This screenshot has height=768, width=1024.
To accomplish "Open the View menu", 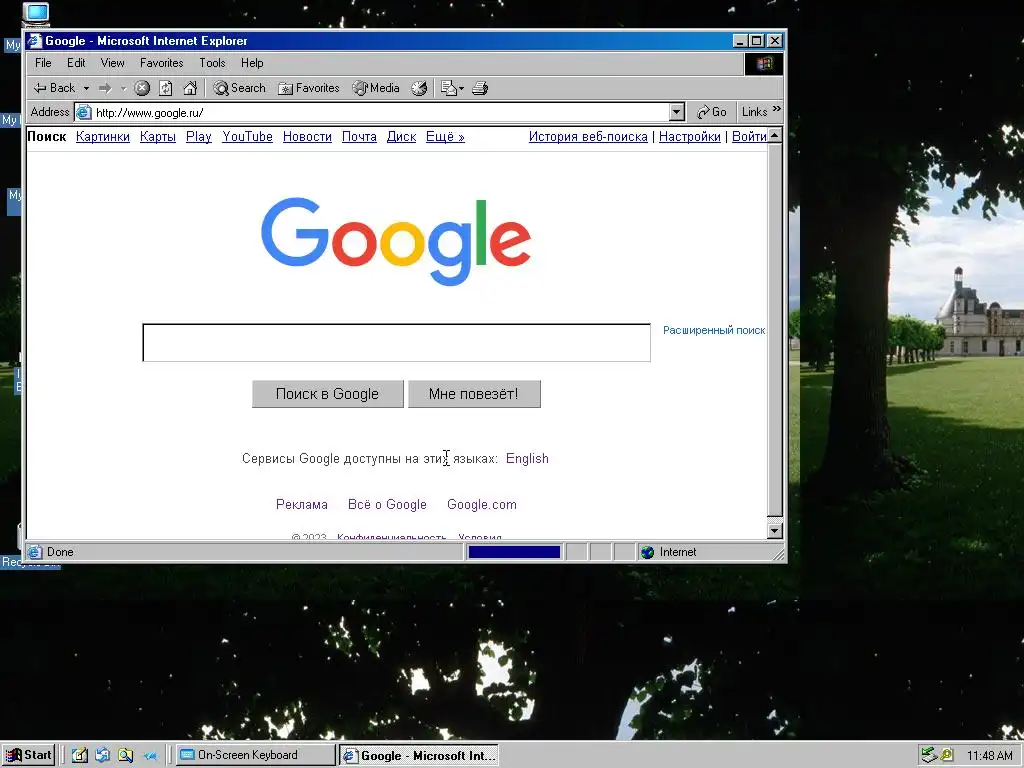I will [112, 63].
